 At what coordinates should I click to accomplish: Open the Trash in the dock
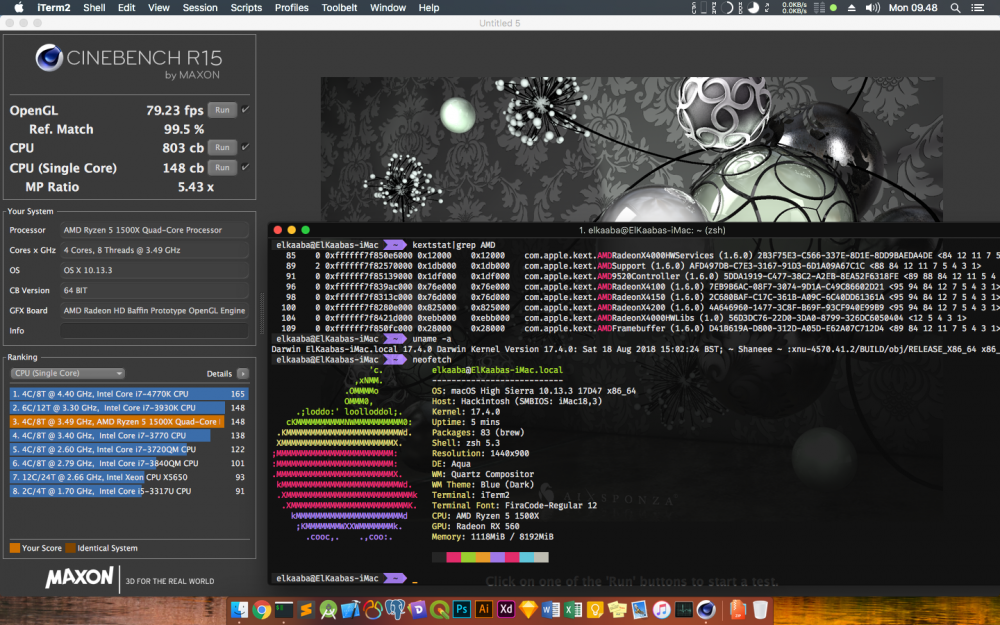click(x=760, y=610)
